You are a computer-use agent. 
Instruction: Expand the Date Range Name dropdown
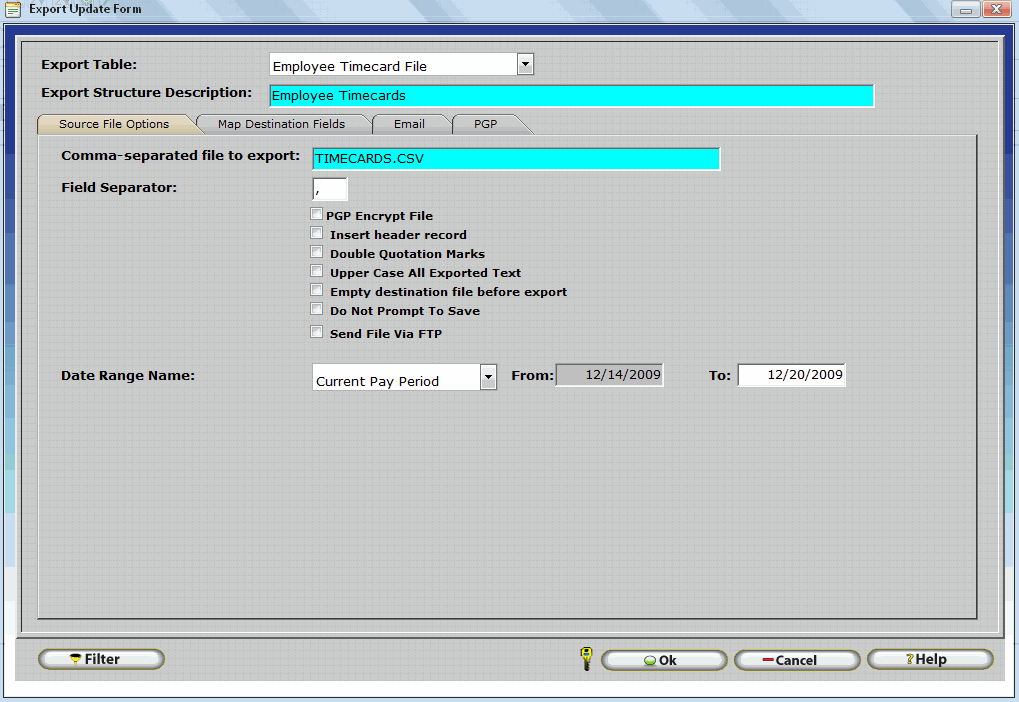488,377
